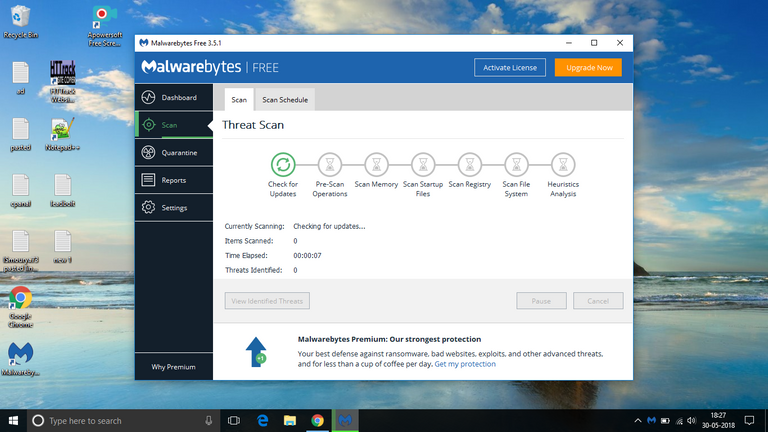Viewport: 768px width, 432px height.
Task: Click the Reports list icon
Action: coord(148,180)
